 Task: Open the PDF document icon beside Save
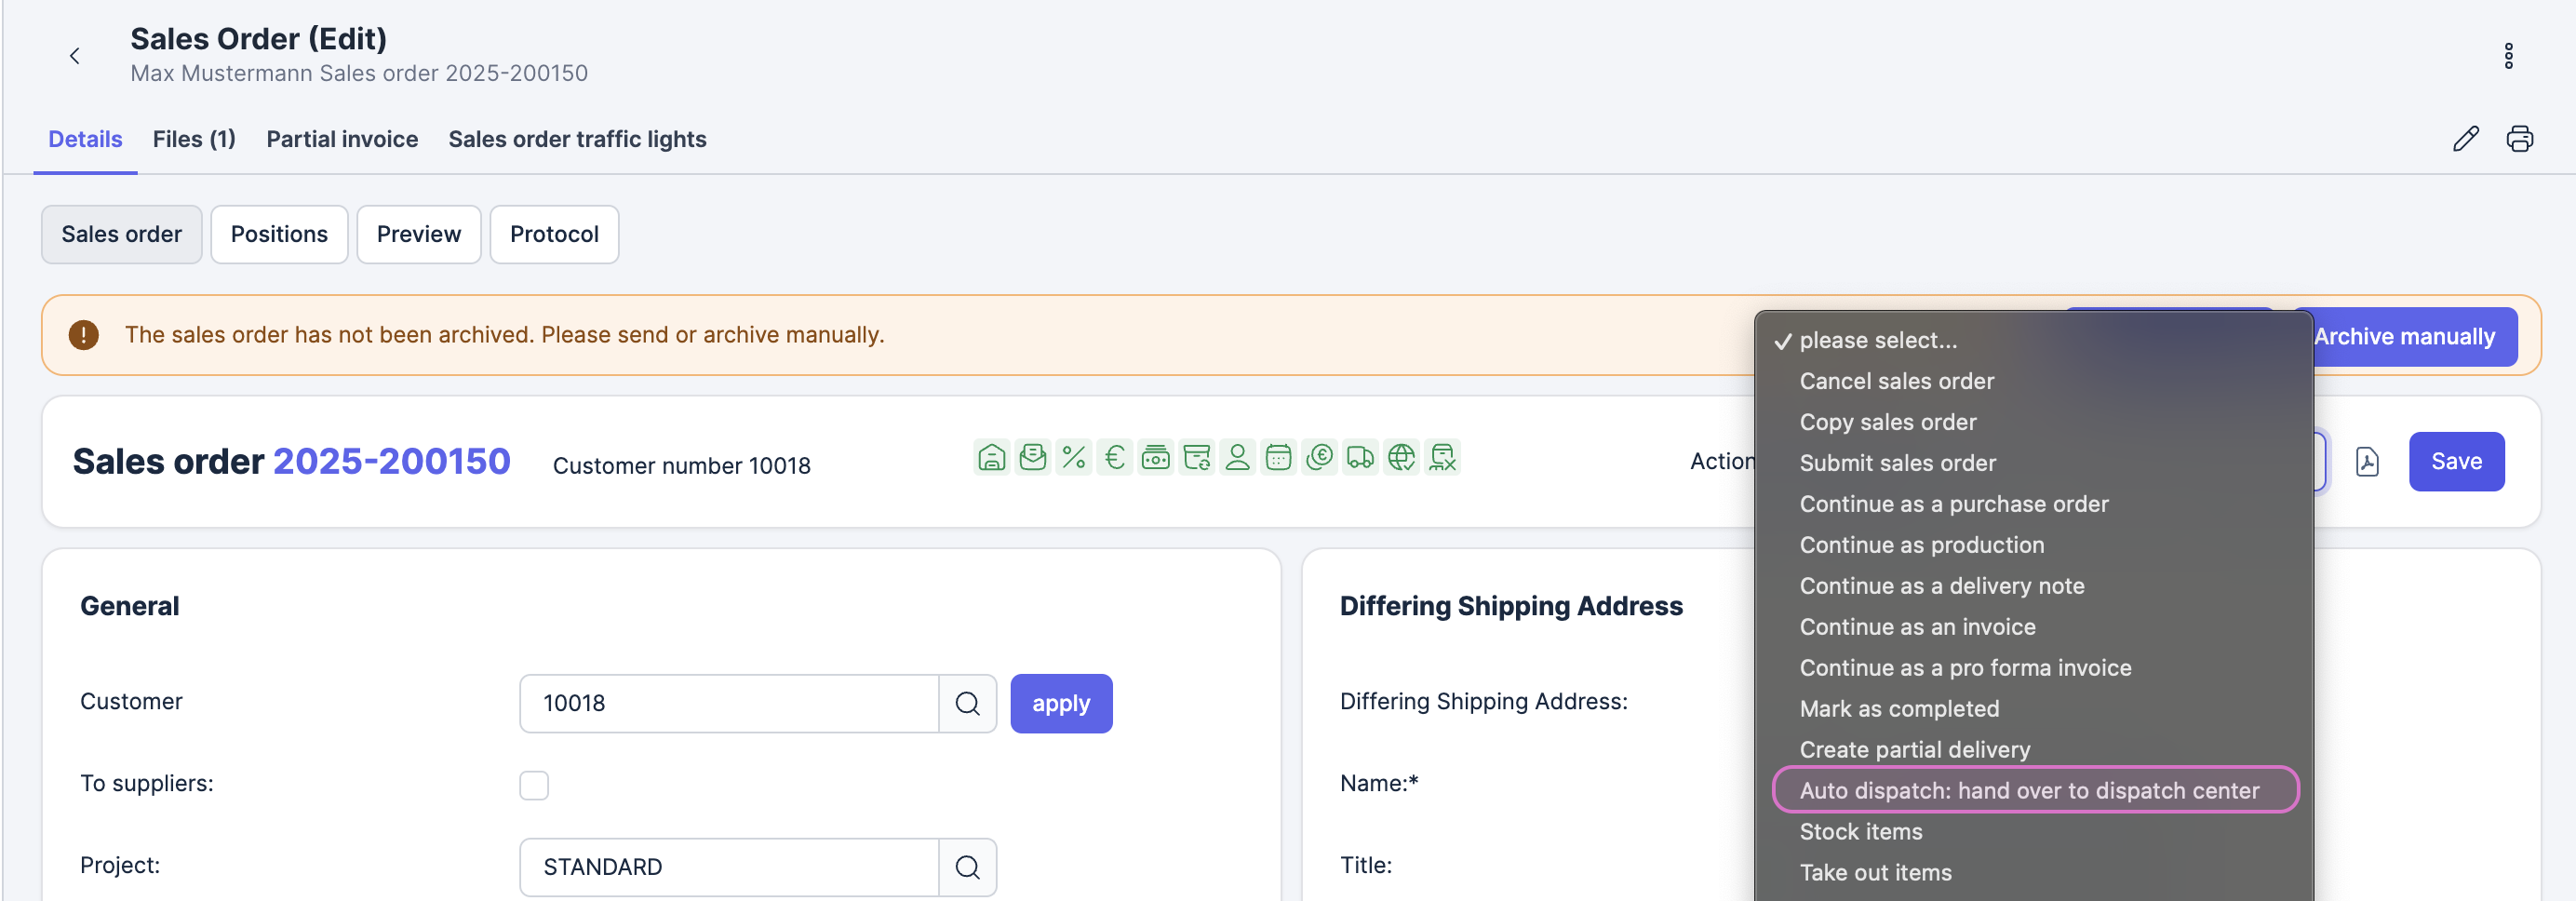coord(2366,462)
